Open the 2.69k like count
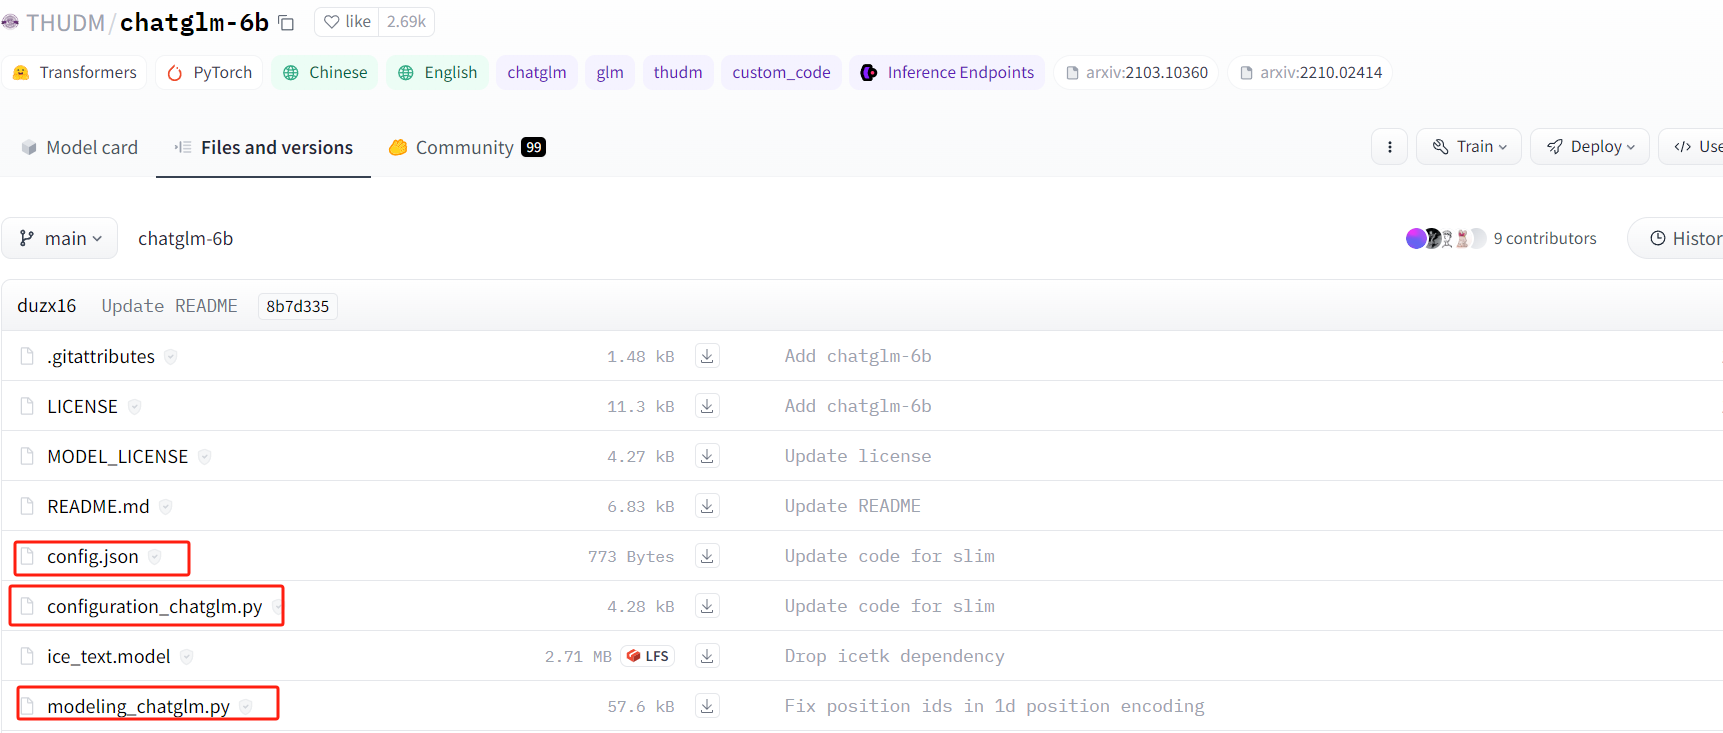 tap(406, 22)
